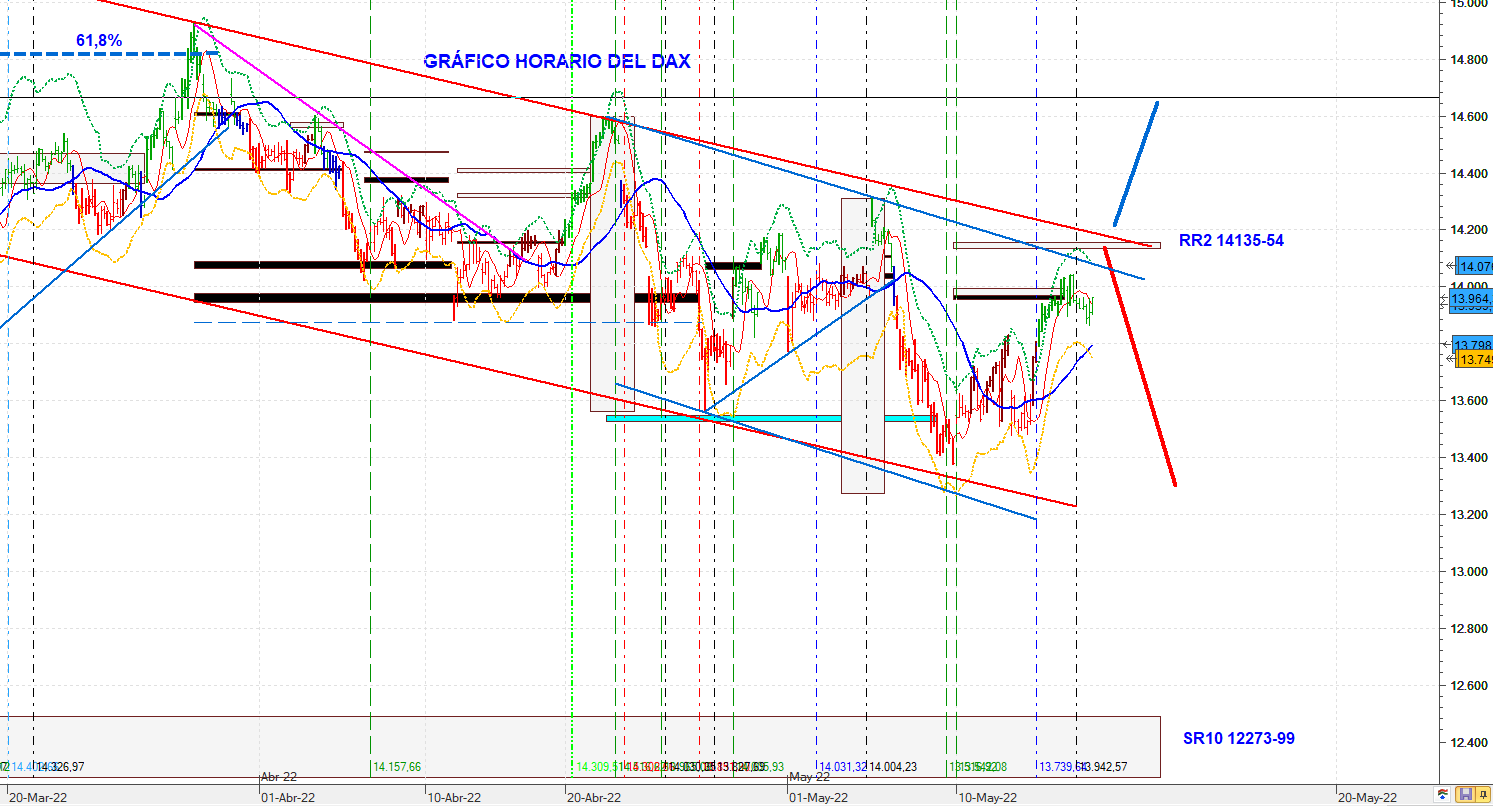Select the '61,8%' Fibonacci label
Screen dimensions: 1493x806
tap(99, 41)
